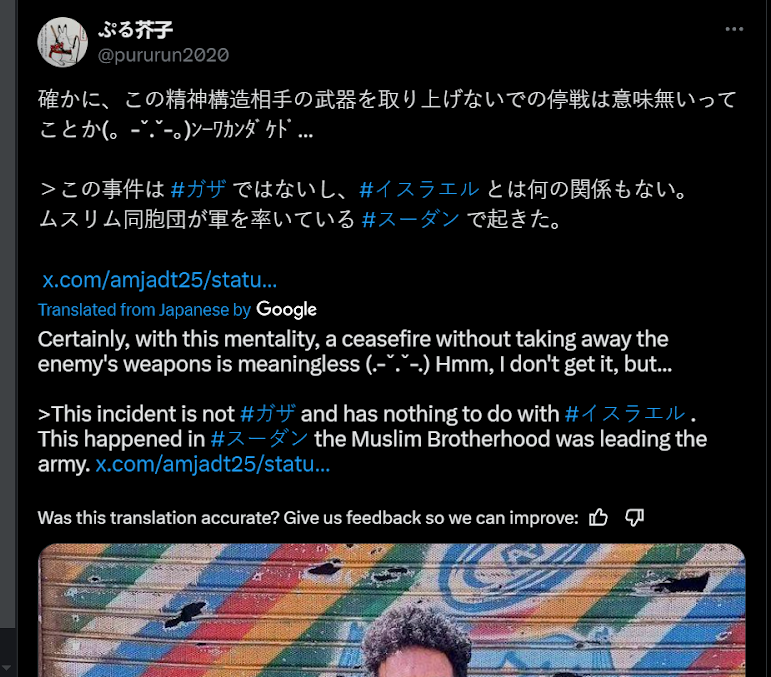The image size is (771, 677).
Task: Follow the x.com/amjadt25 link in the English translation
Action: click(212, 464)
